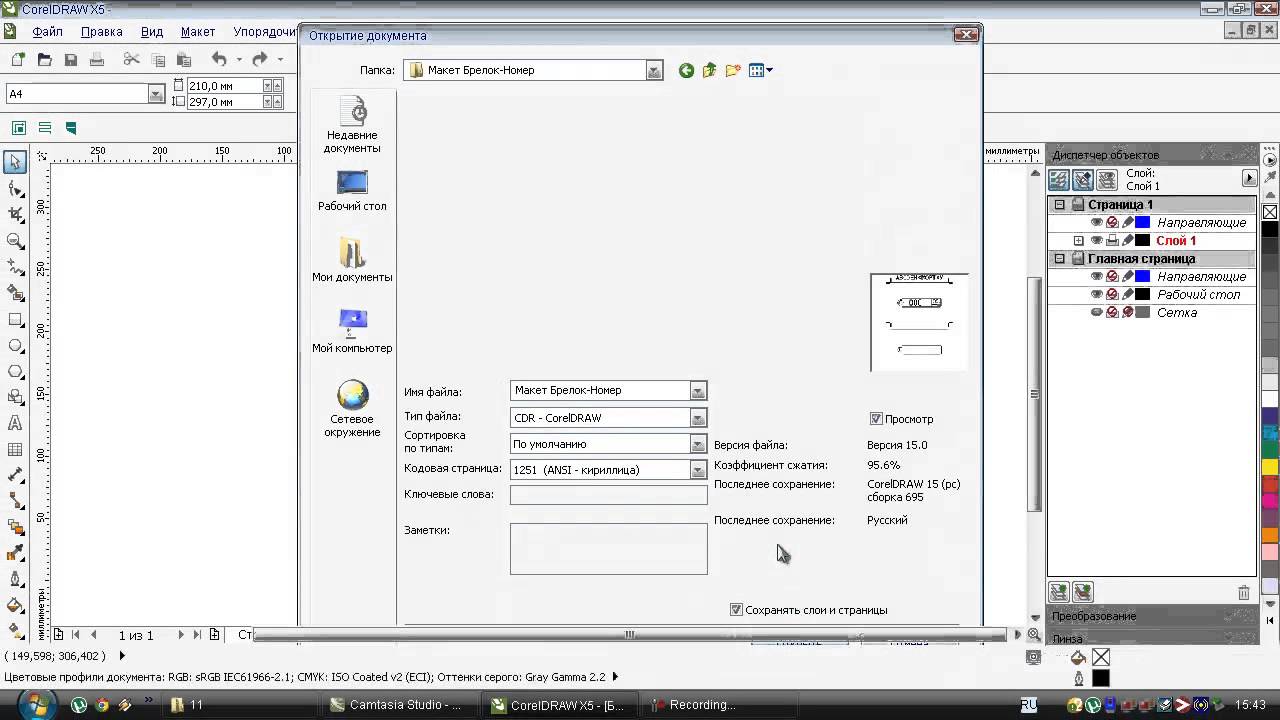Open Кодовая страница dropdown
This screenshot has width=1280, height=720.
pyautogui.click(x=698, y=470)
